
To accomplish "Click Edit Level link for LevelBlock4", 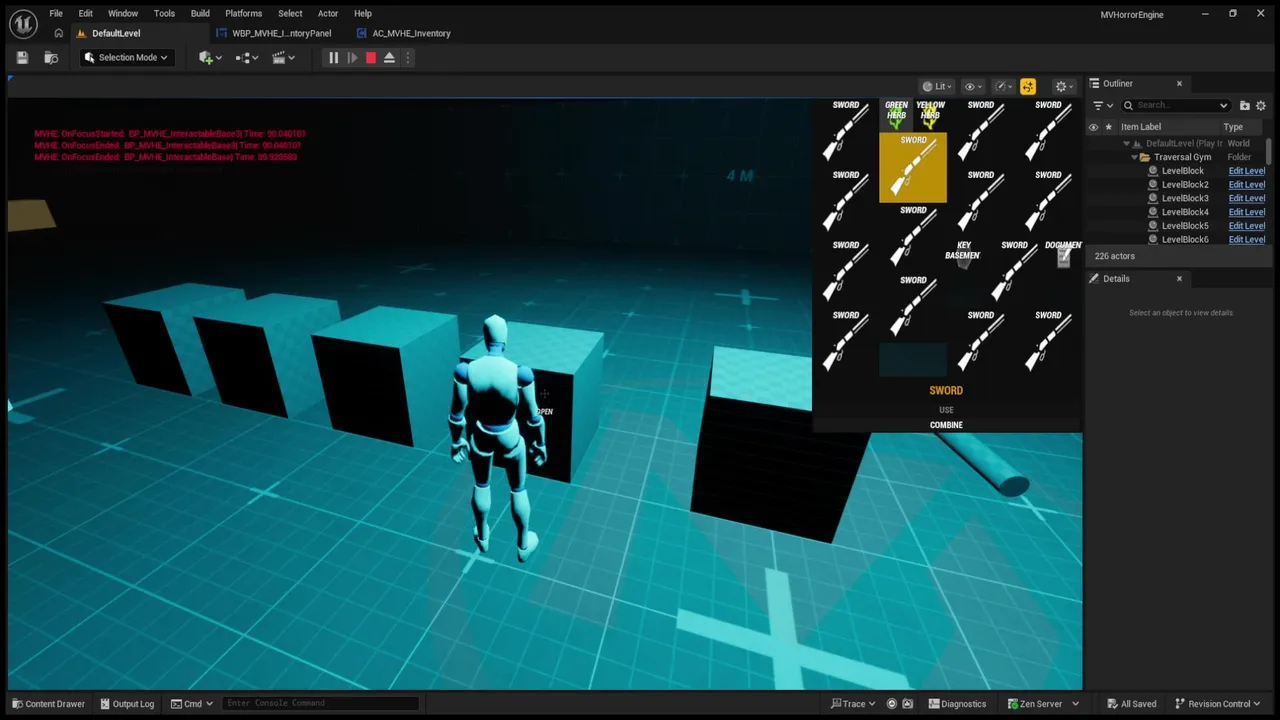I will pos(1246,212).
